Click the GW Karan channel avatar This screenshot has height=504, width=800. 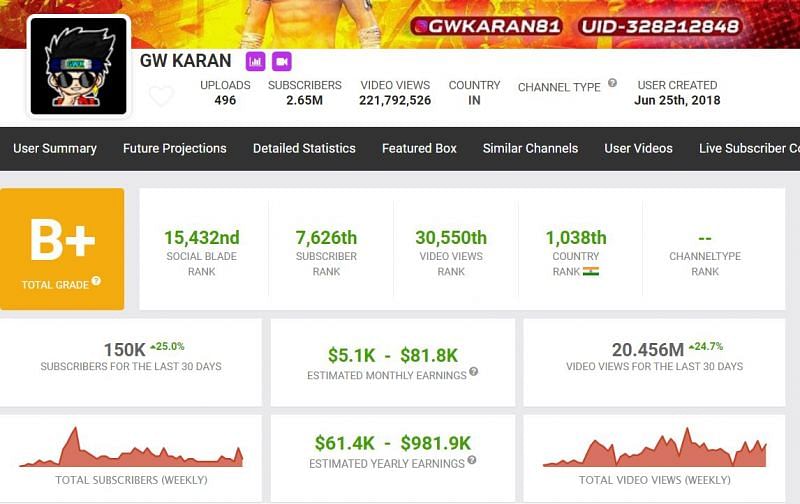pos(78,65)
